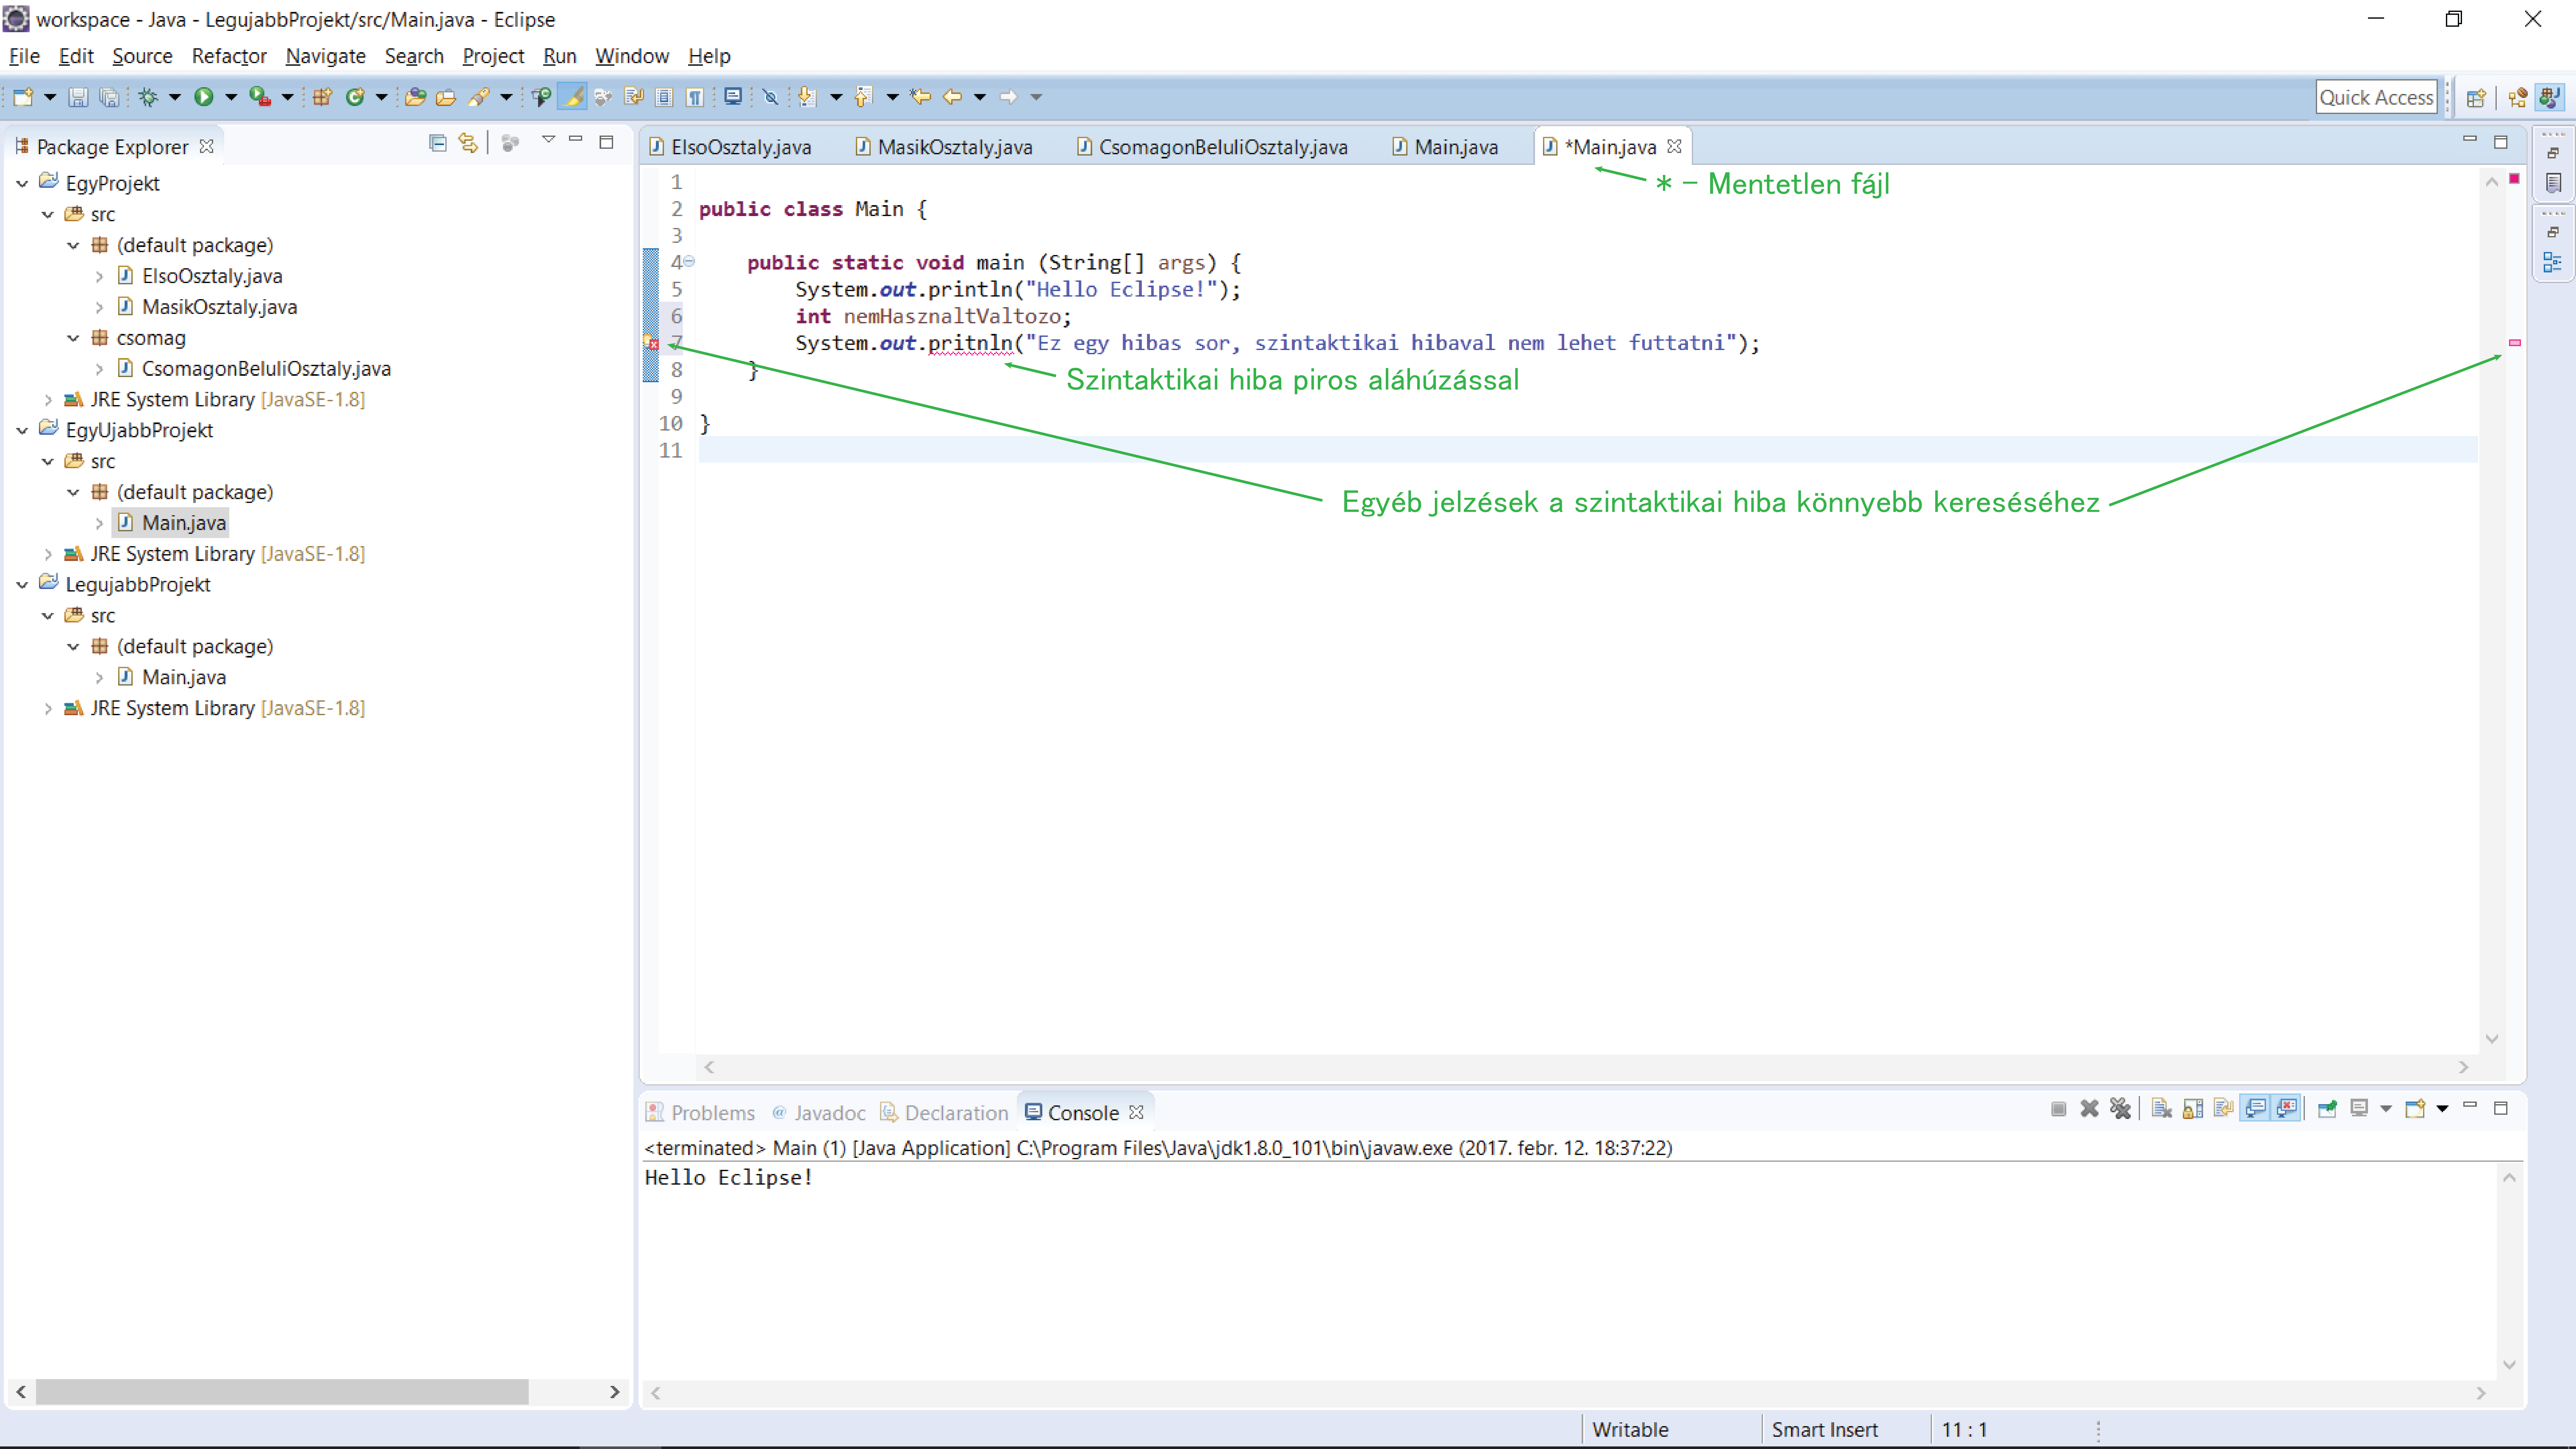The image size is (2576, 1449).
Task: Click the Pin Console icon
Action: pyautogui.click(x=2327, y=1108)
